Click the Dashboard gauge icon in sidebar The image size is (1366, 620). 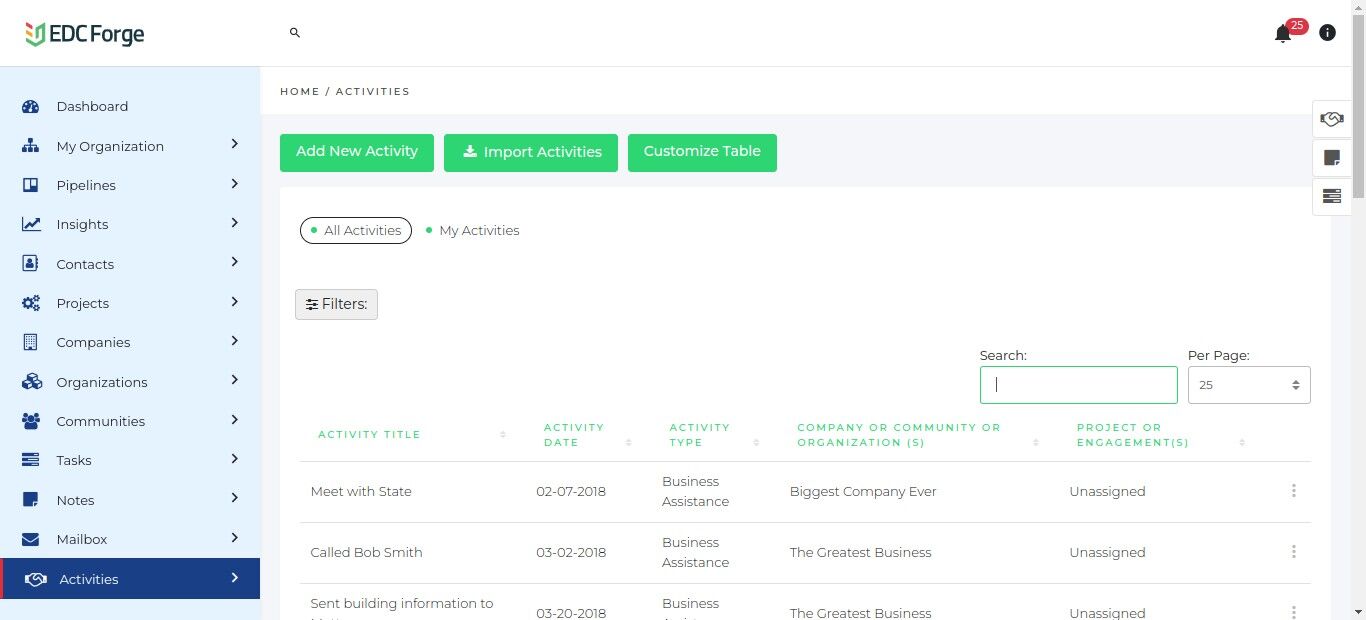coord(30,106)
